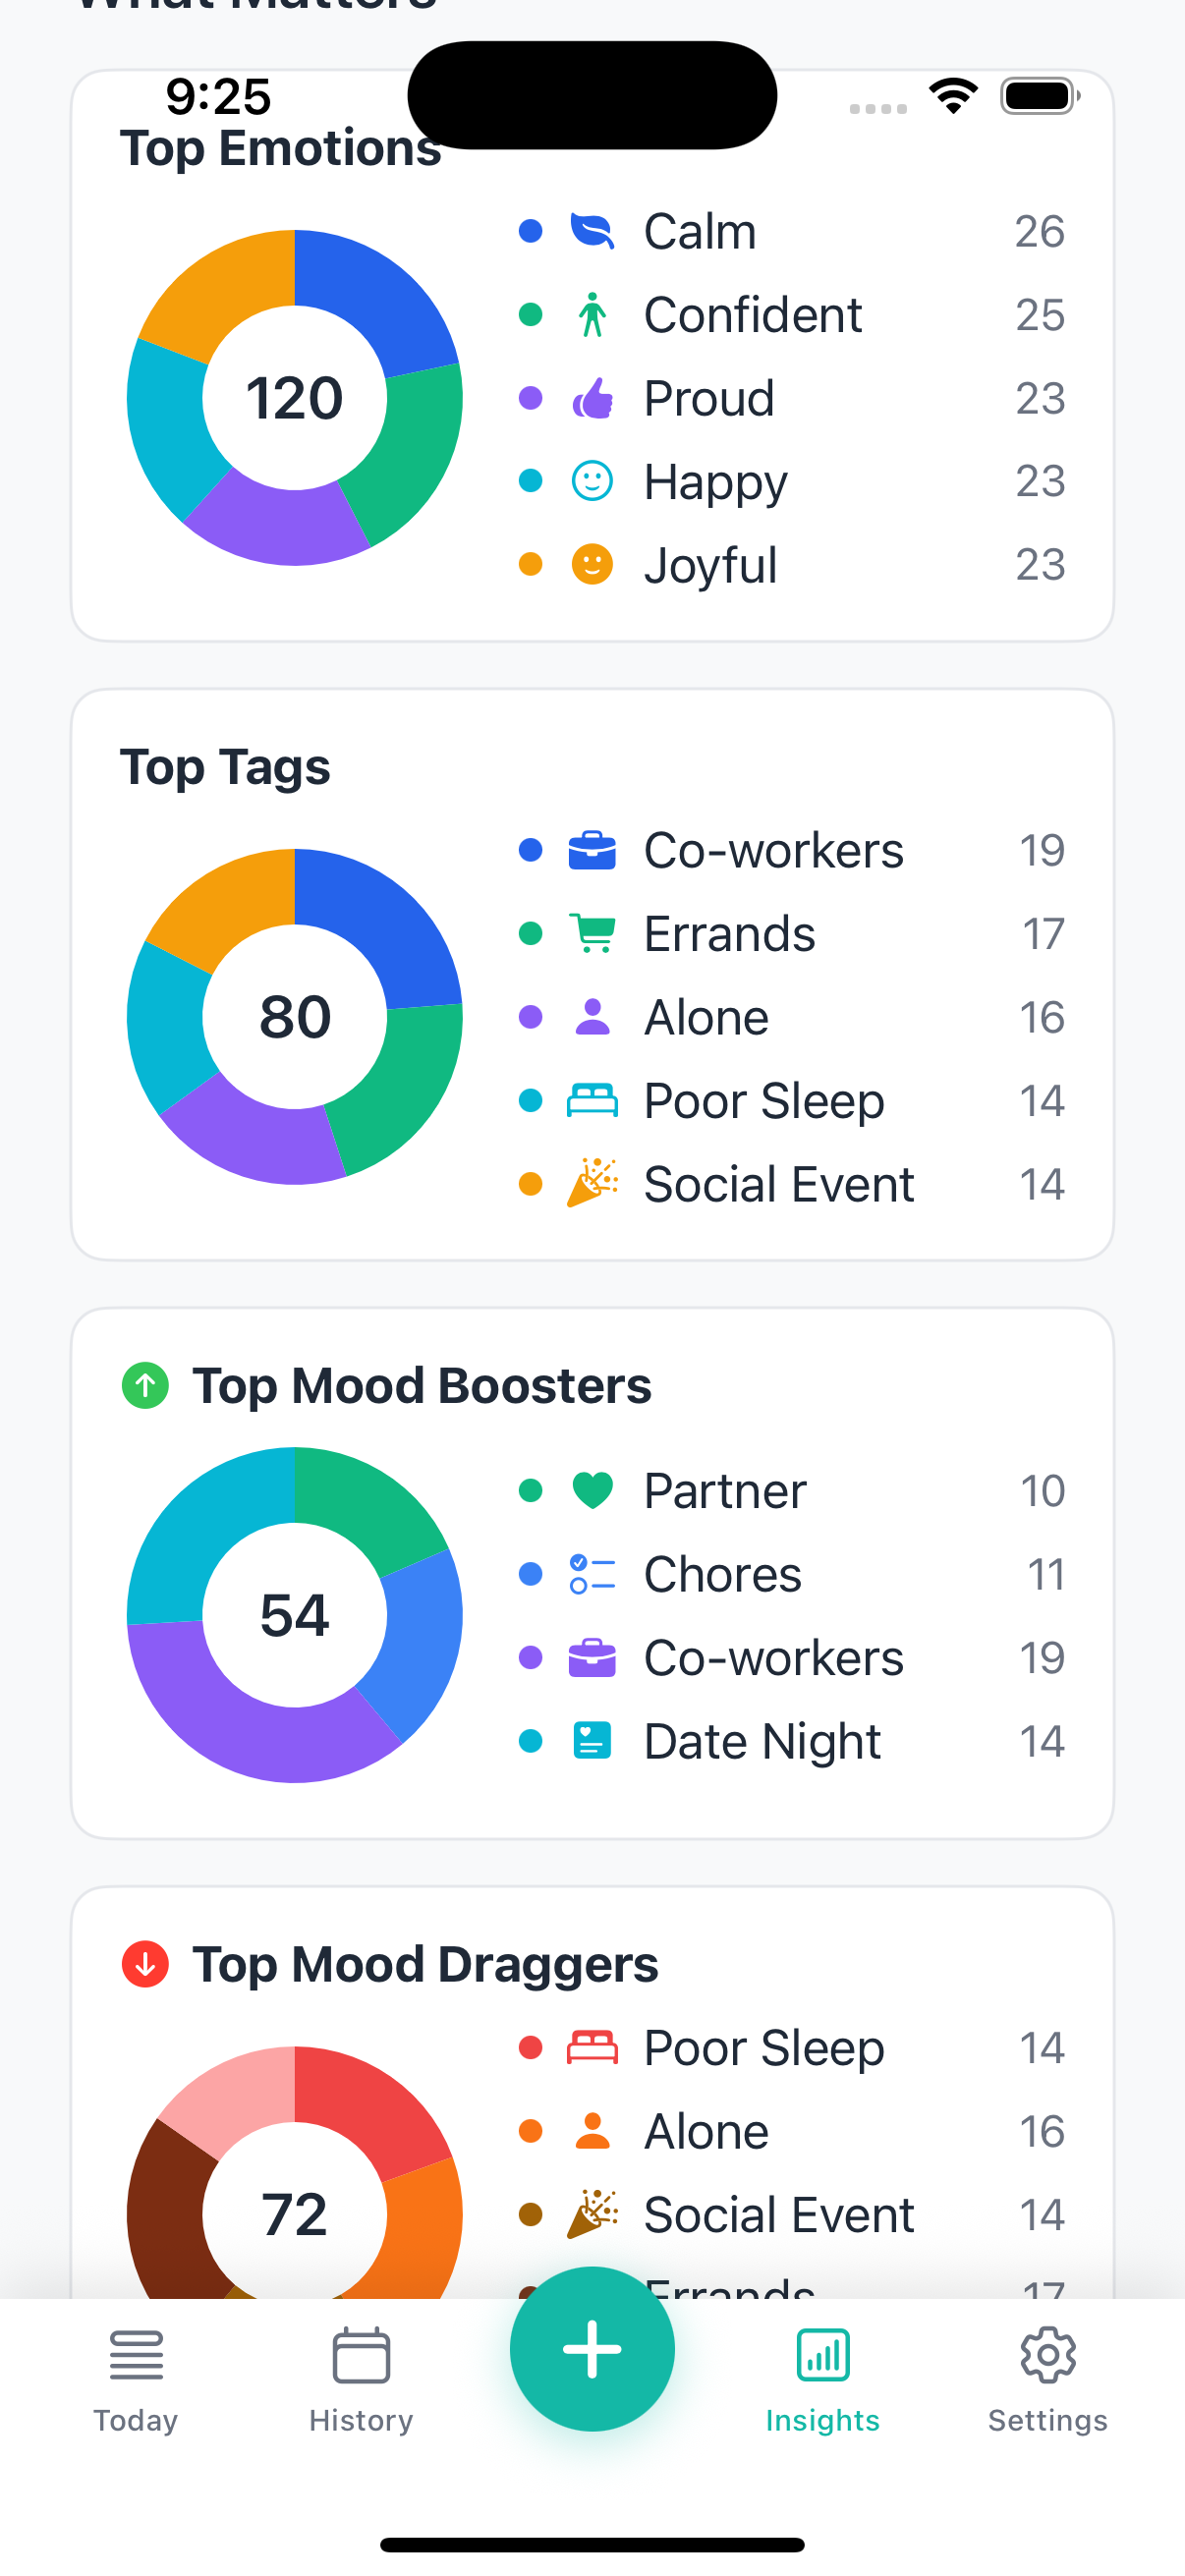The image size is (1185, 2576).
Task: Tap the Proud thumbs-up icon
Action: [x=592, y=398]
